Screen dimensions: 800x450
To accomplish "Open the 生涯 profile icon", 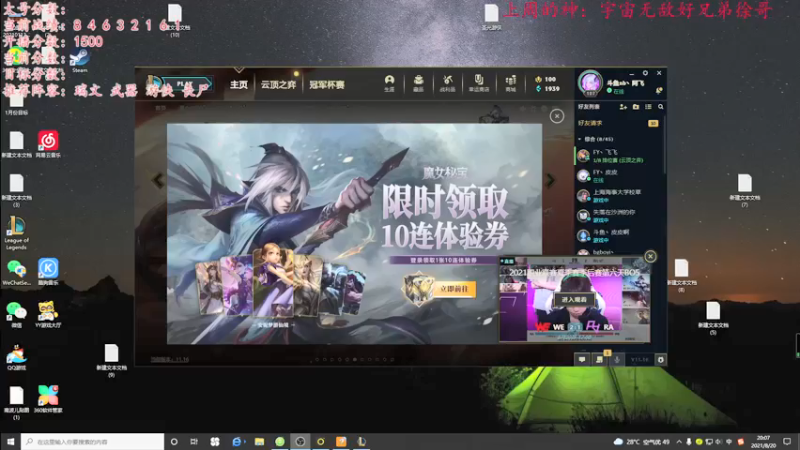I will [389, 83].
